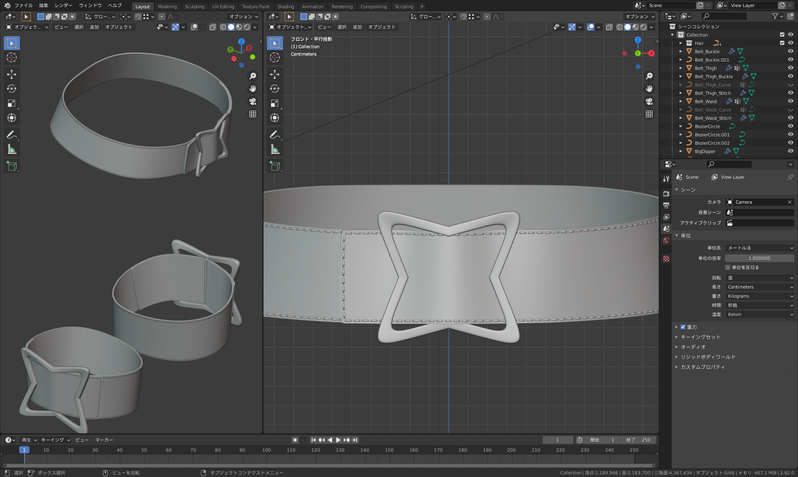Enable the 単位を区切る checkbox

(729, 267)
